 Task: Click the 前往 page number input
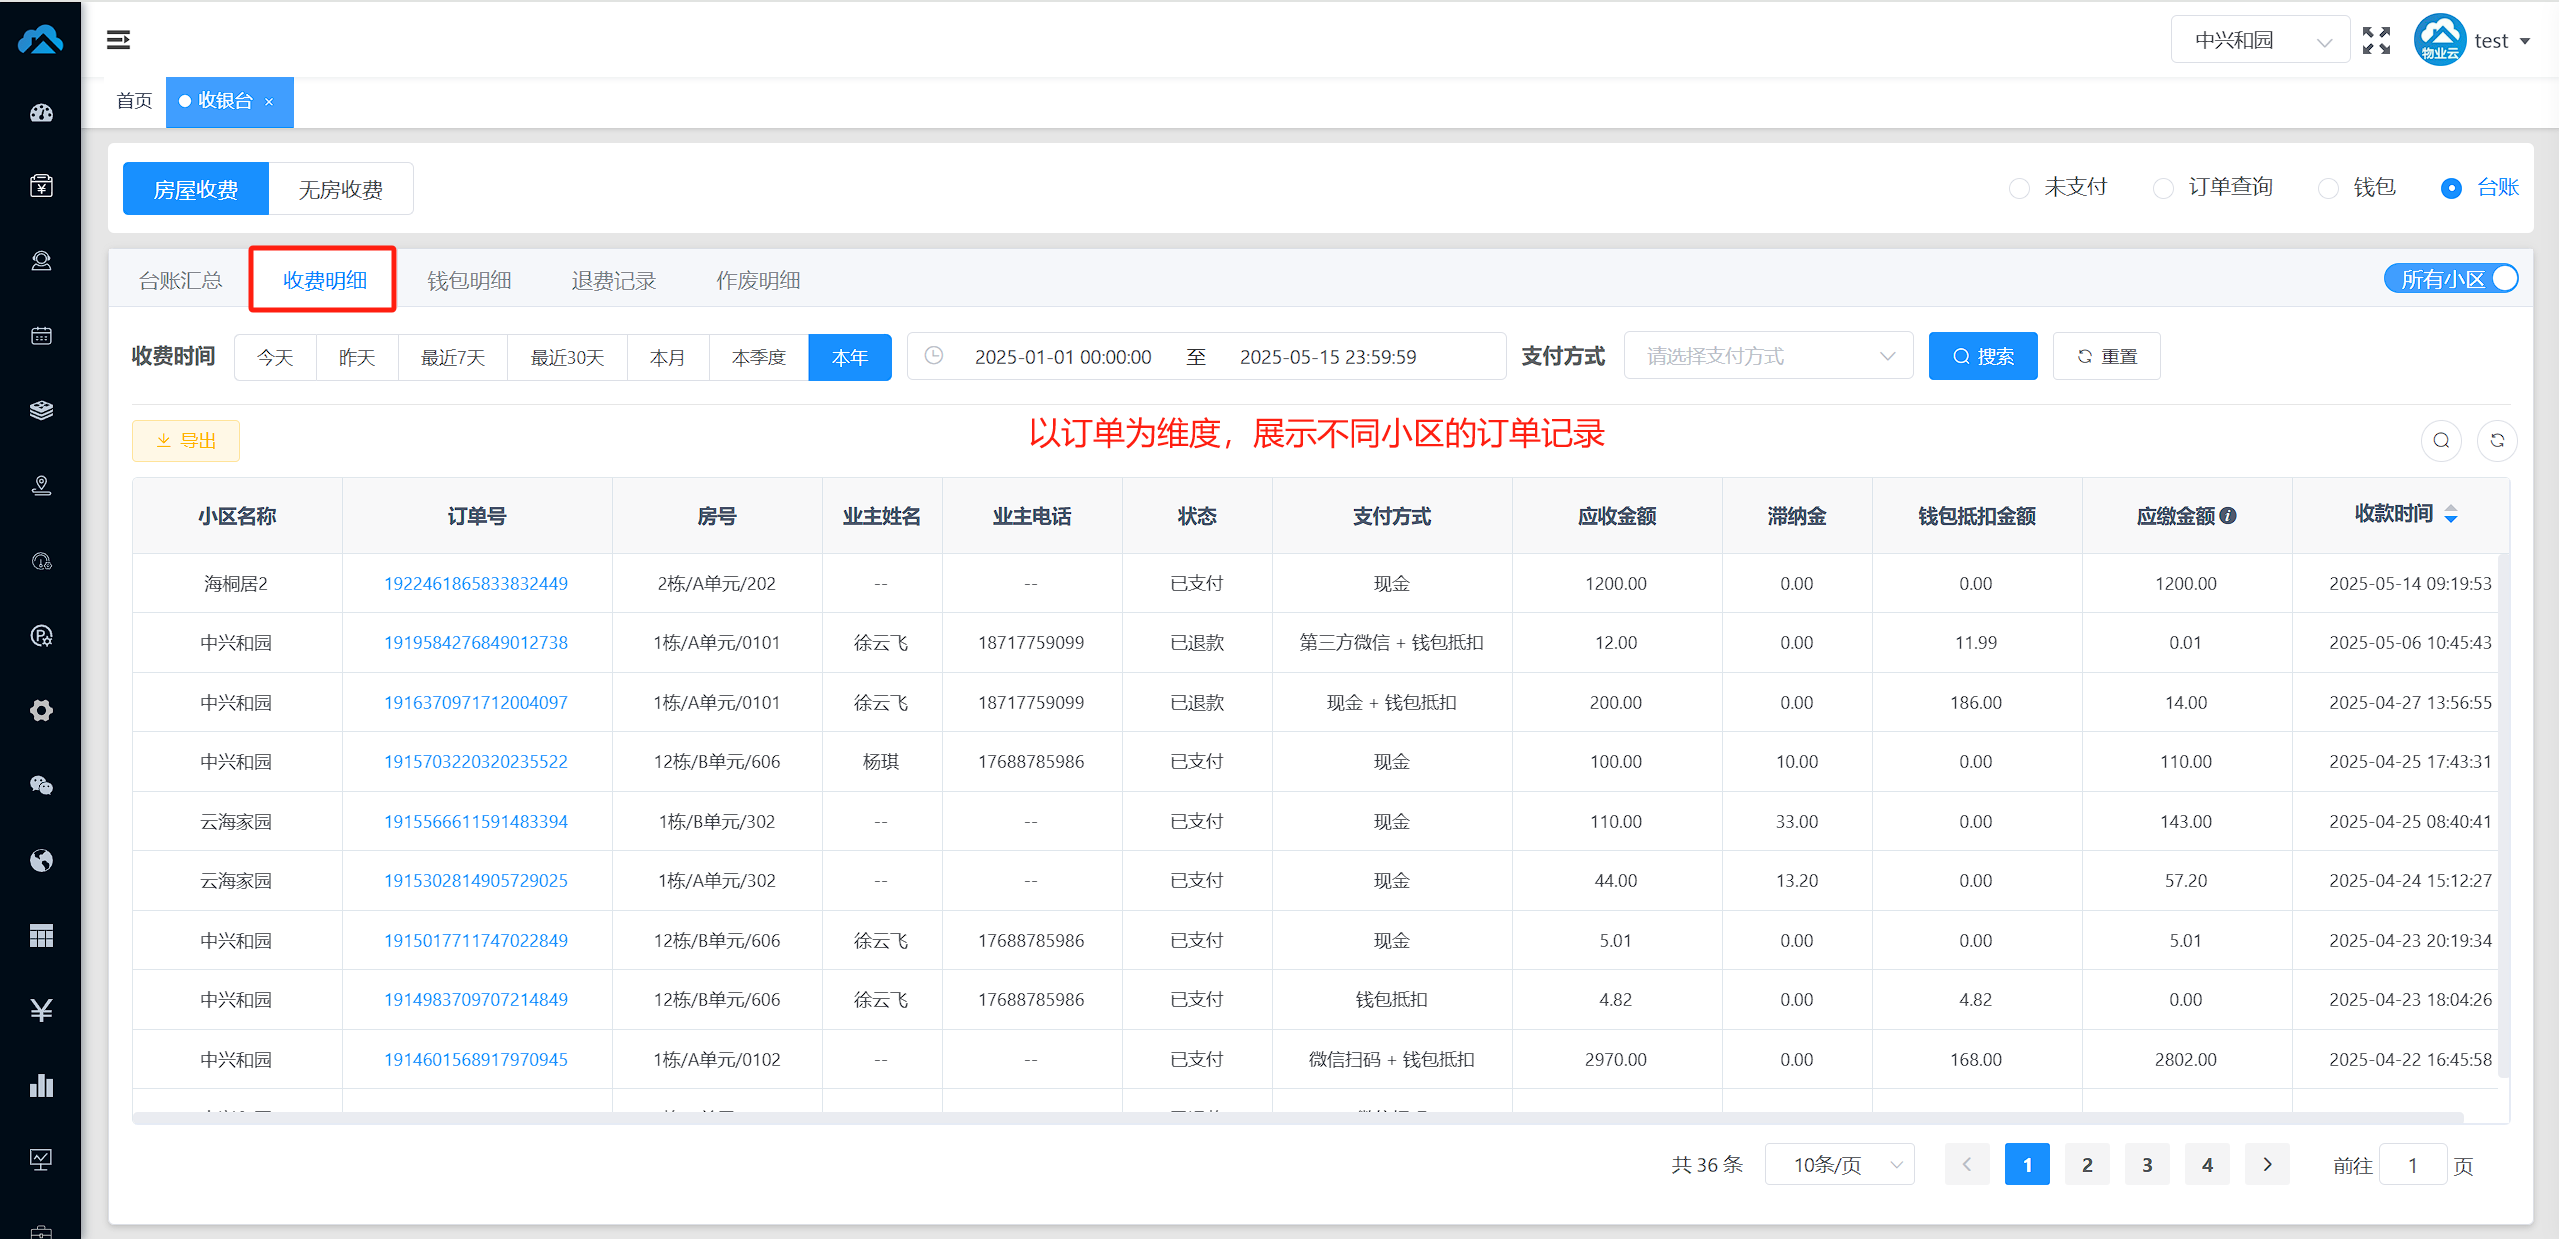point(2413,1165)
